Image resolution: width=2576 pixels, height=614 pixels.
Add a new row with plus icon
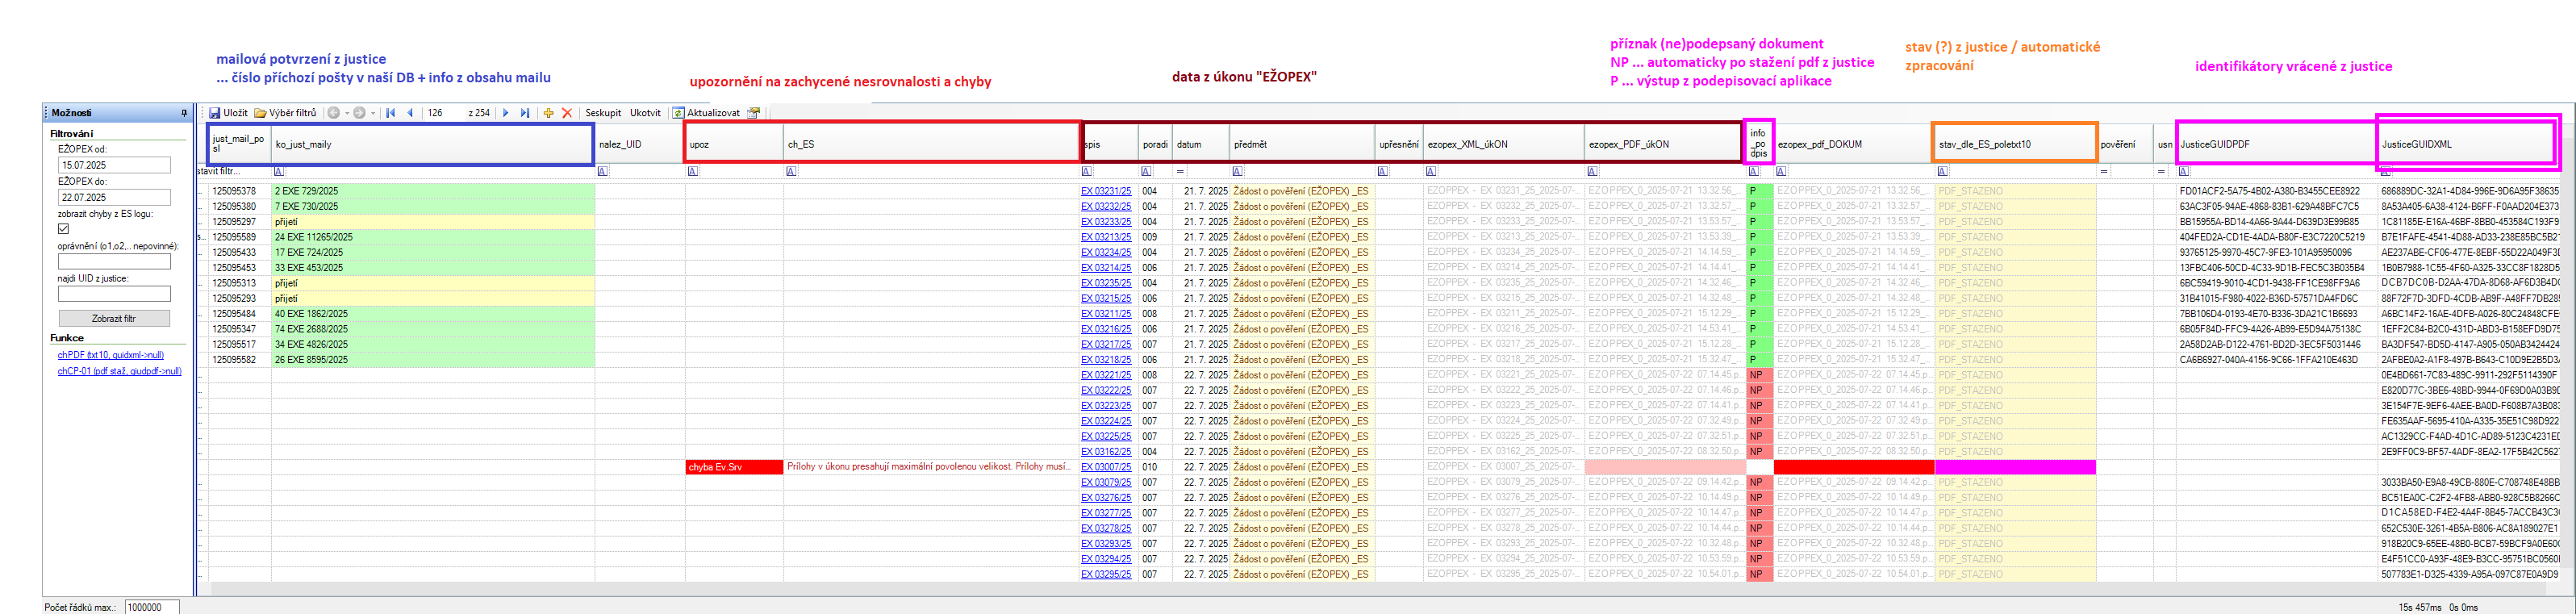[x=548, y=113]
